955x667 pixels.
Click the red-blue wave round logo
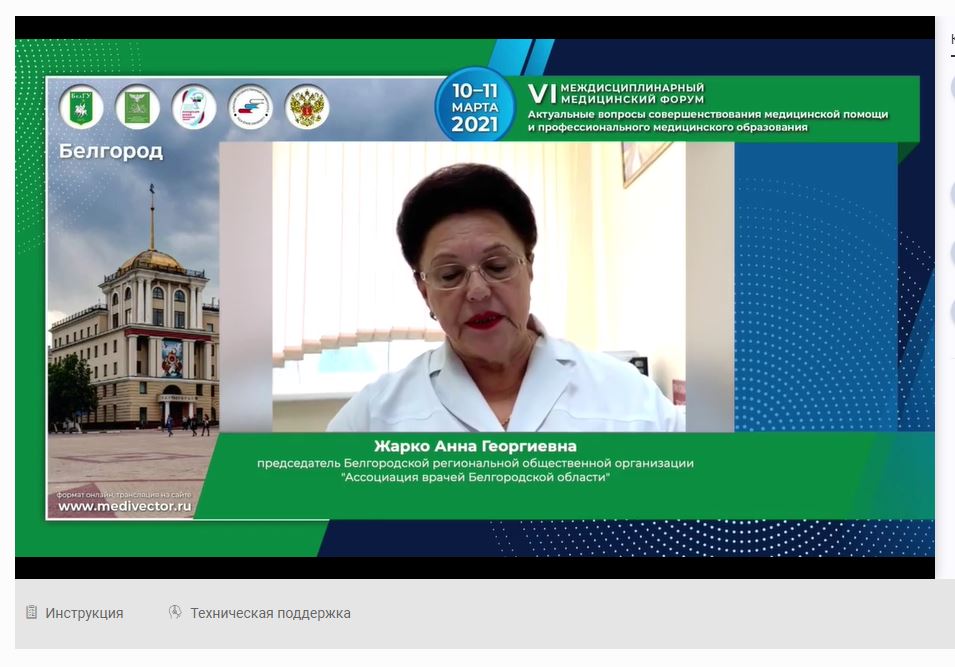[x=249, y=107]
